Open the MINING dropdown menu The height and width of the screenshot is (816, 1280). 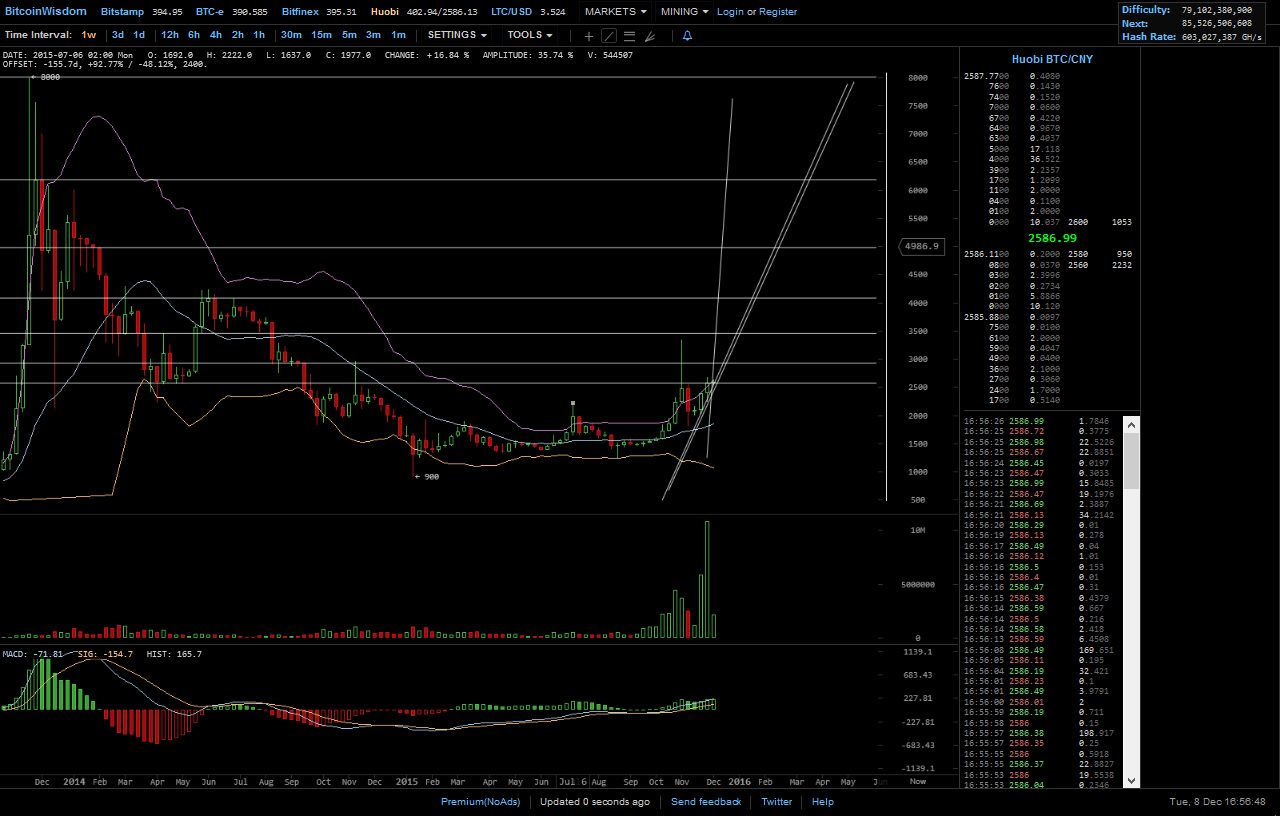pos(685,12)
